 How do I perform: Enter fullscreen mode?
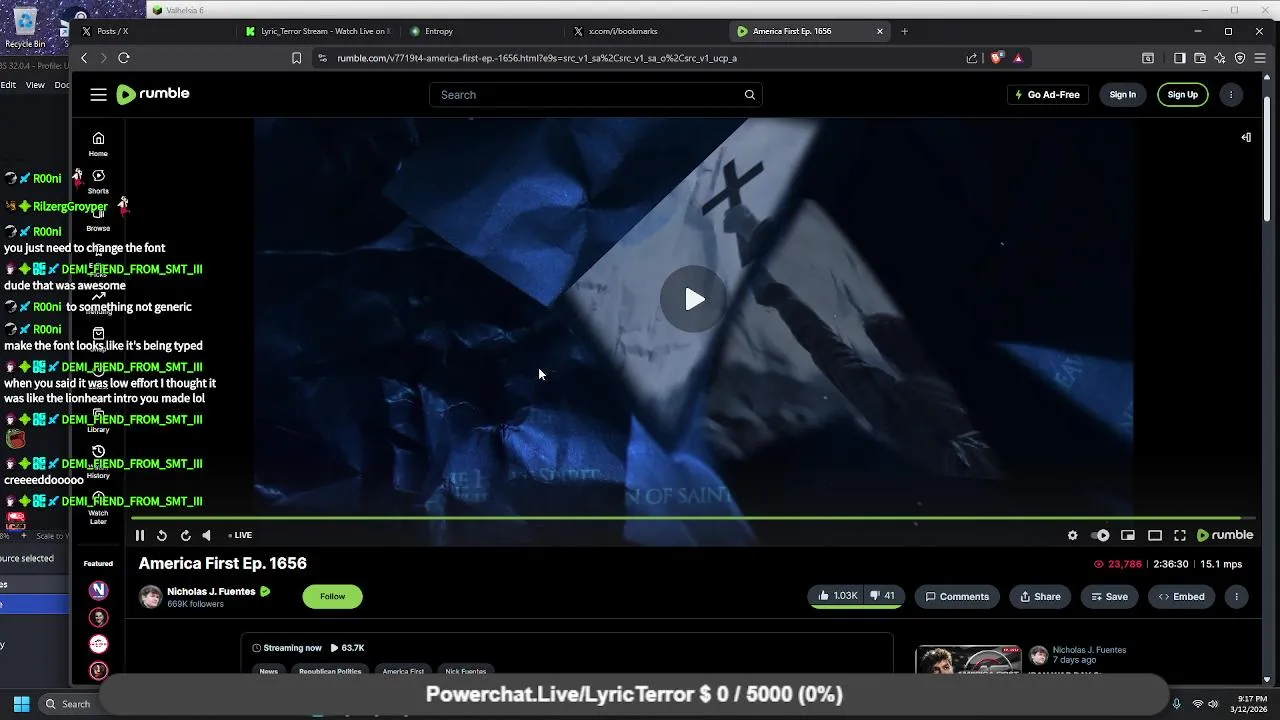[x=1180, y=535]
